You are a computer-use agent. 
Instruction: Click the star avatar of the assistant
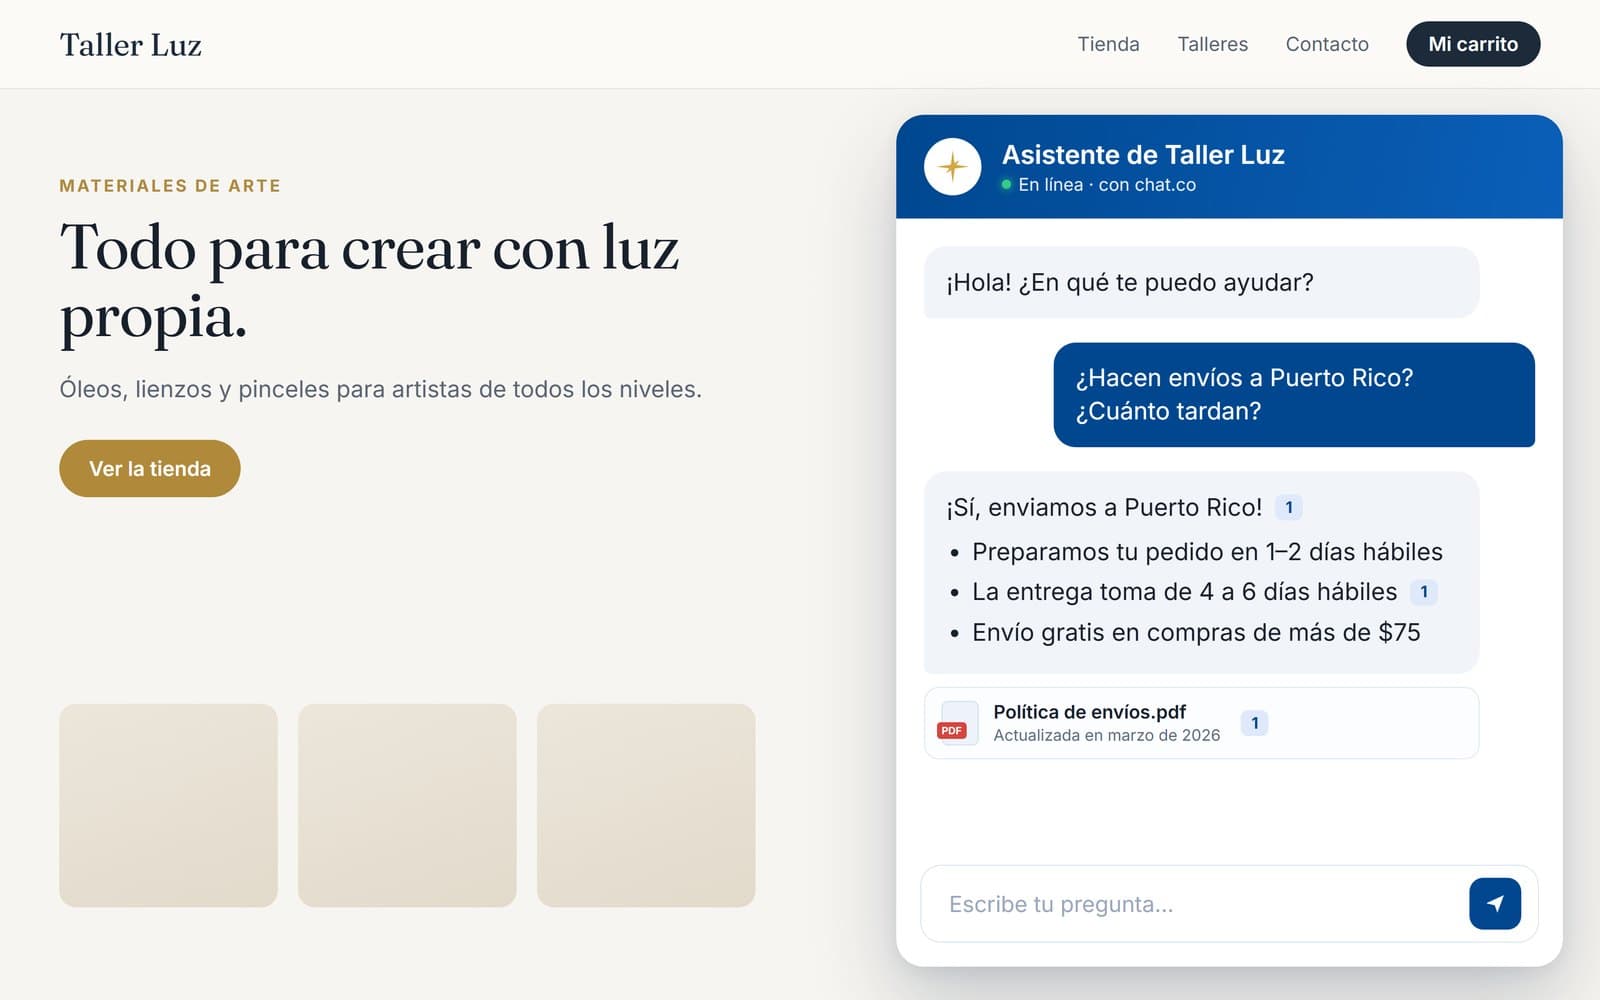952,166
